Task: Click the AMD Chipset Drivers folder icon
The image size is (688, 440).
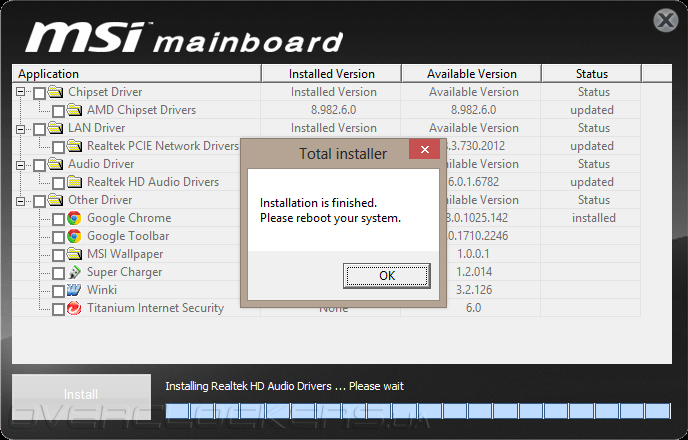Action: click(x=74, y=110)
